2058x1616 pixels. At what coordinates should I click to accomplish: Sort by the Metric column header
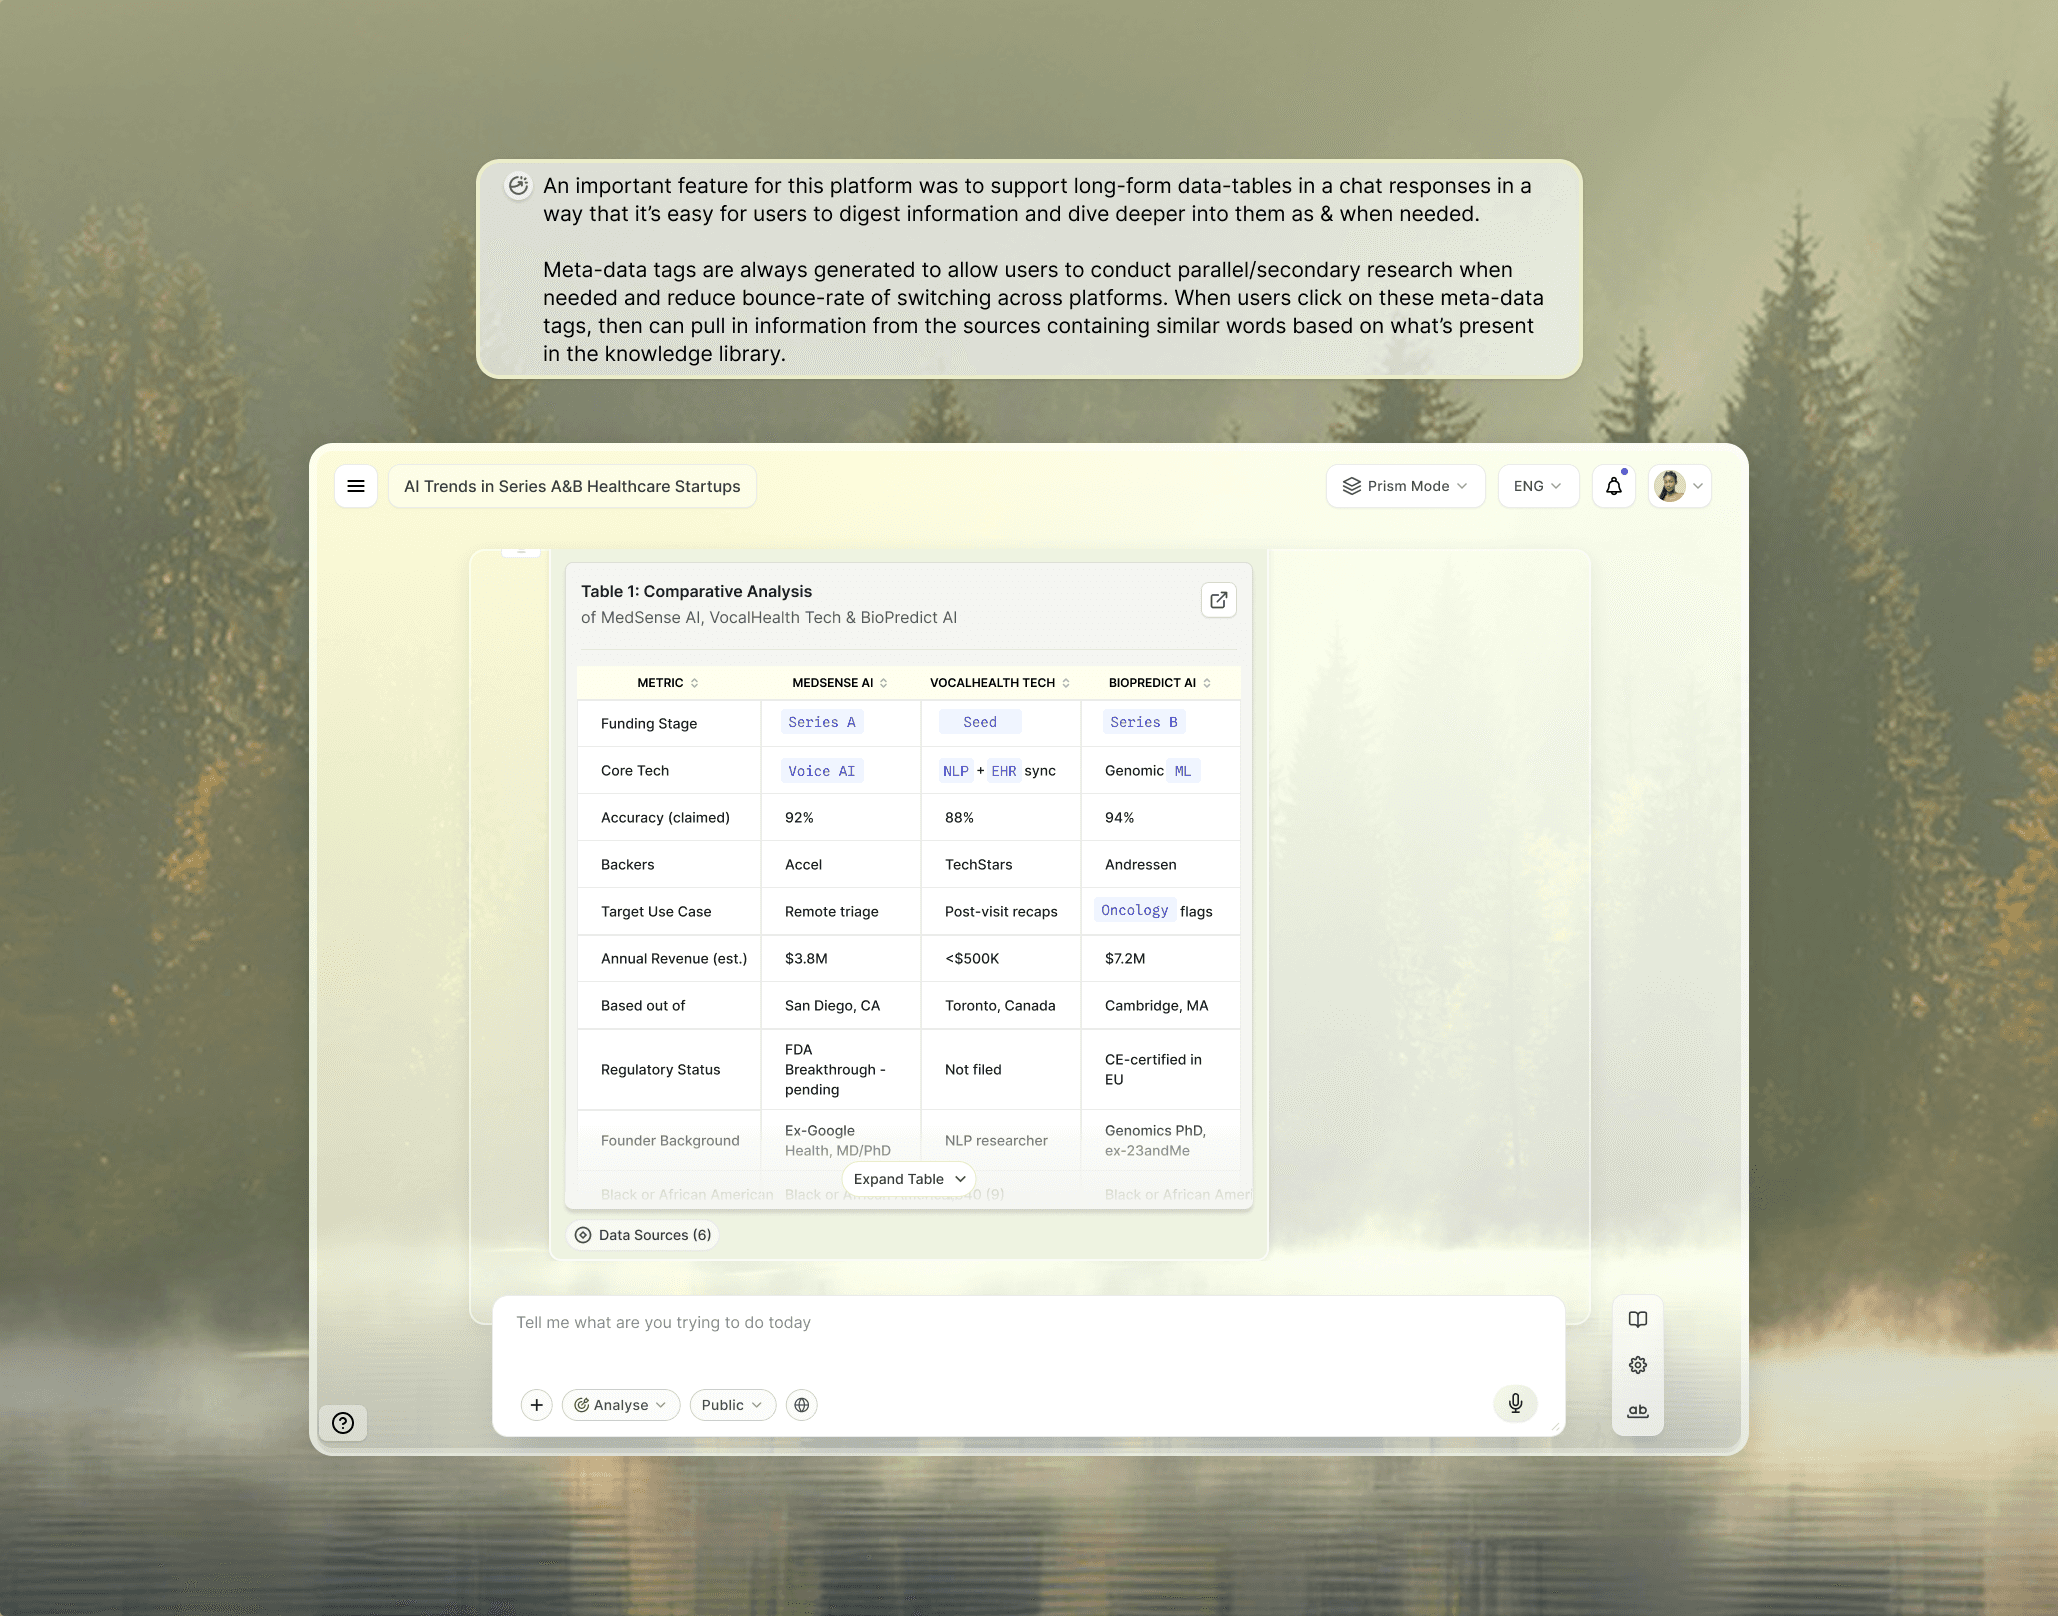click(x=694, y=683)
